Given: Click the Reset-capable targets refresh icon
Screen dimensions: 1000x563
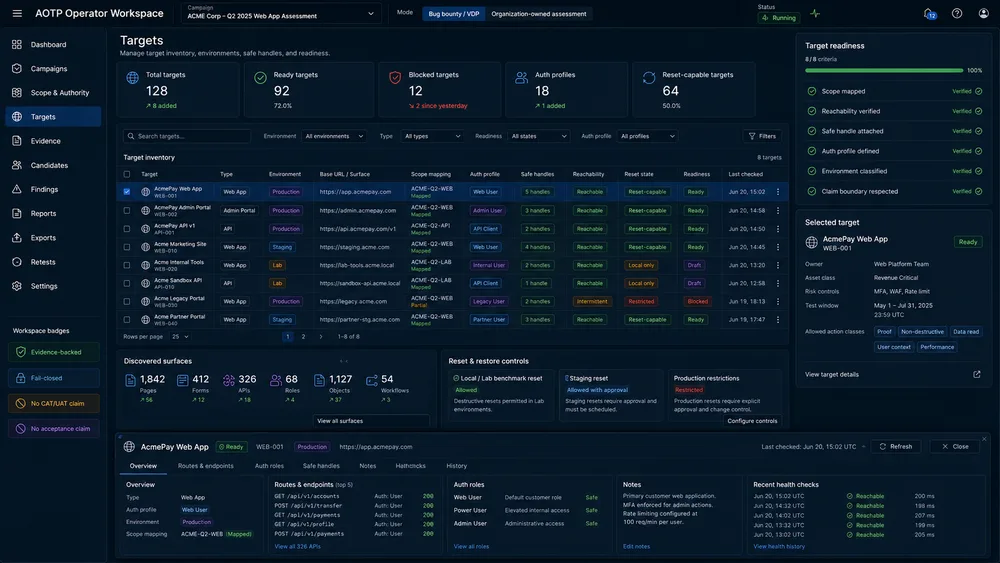Looking at the screenshot, I should click(649, 78).
